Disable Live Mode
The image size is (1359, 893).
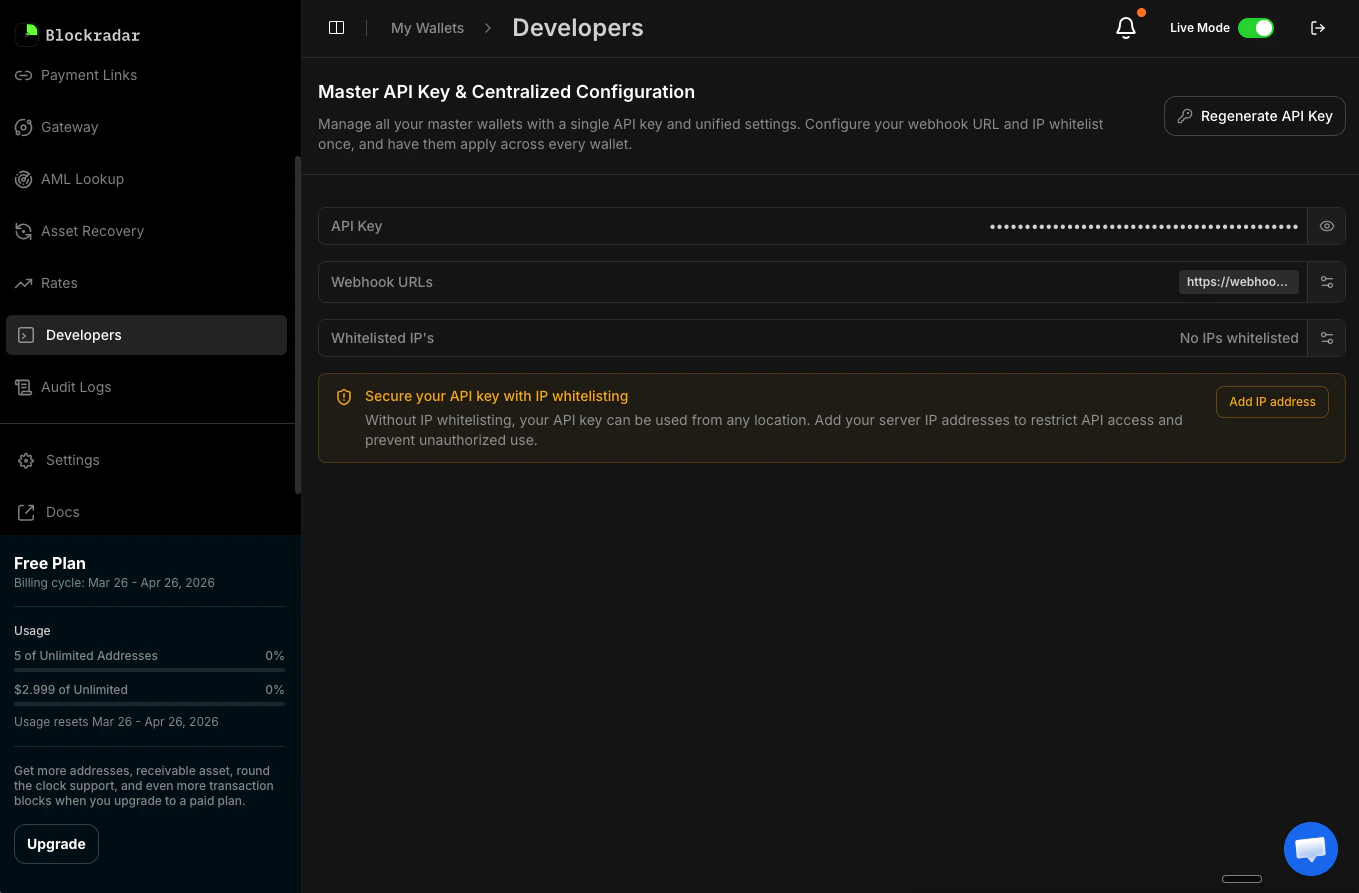(x=1257, y=28)
